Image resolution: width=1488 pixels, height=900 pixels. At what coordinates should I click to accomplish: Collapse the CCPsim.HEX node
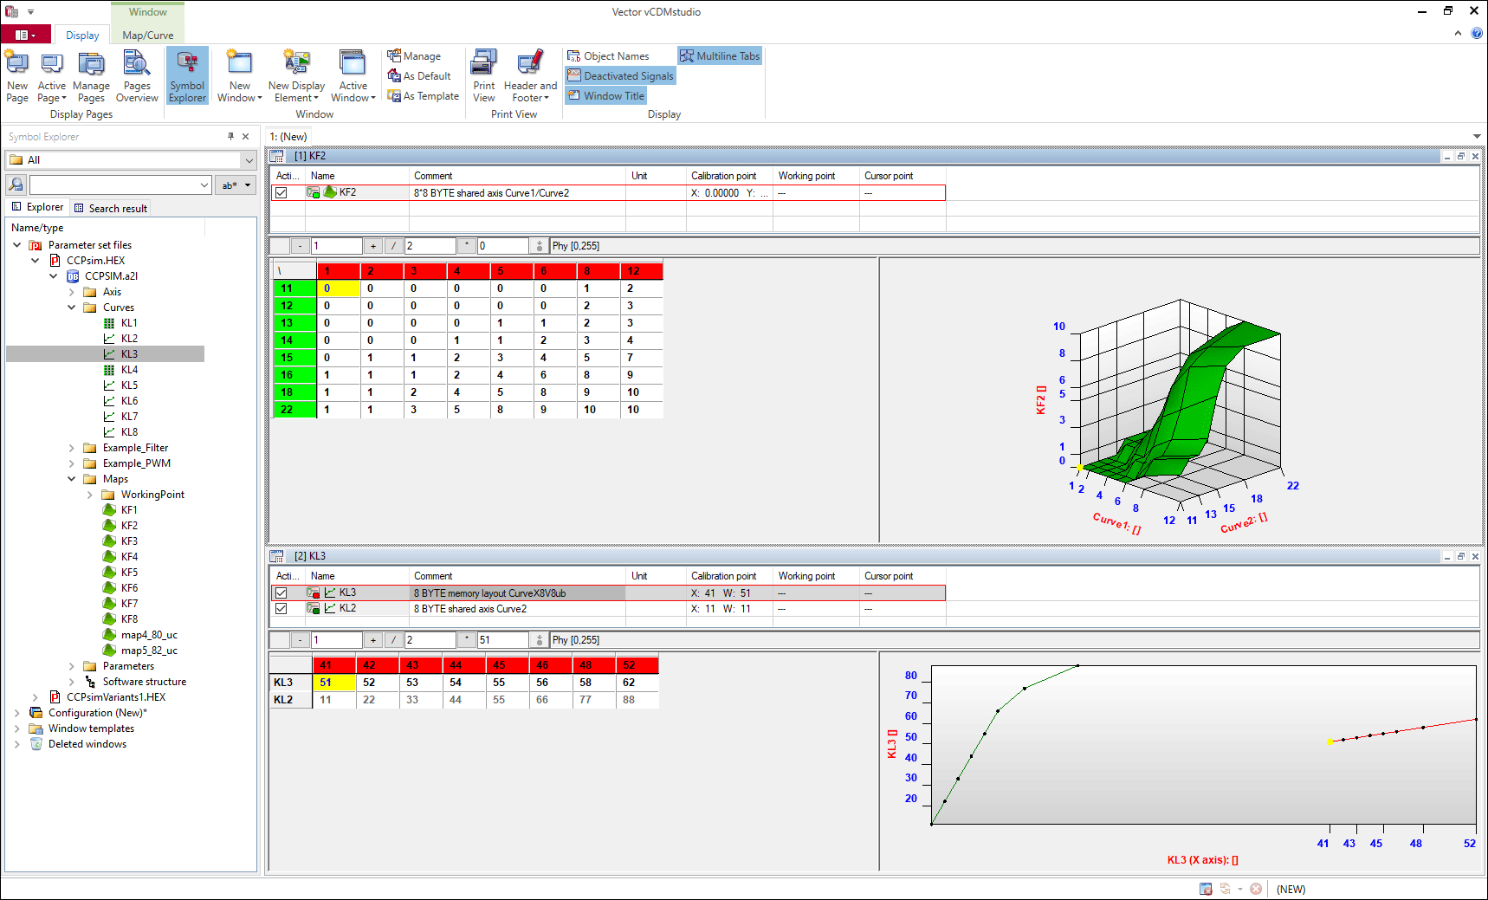pos(35,260)
